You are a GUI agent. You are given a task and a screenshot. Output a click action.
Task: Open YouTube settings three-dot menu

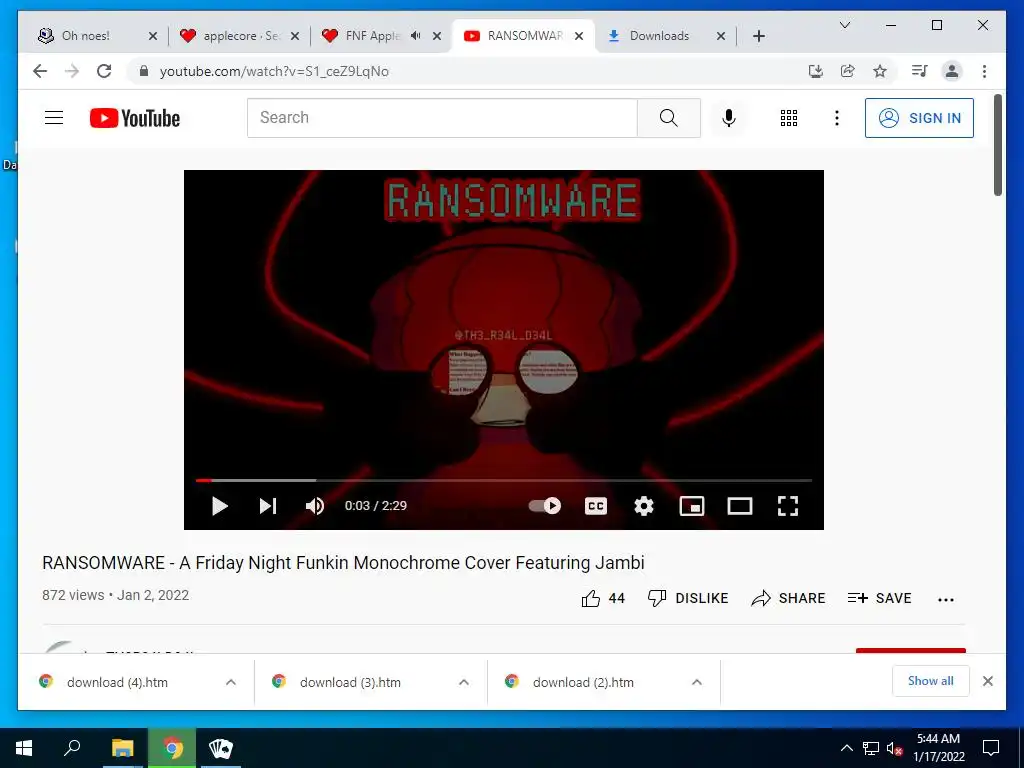837,118
